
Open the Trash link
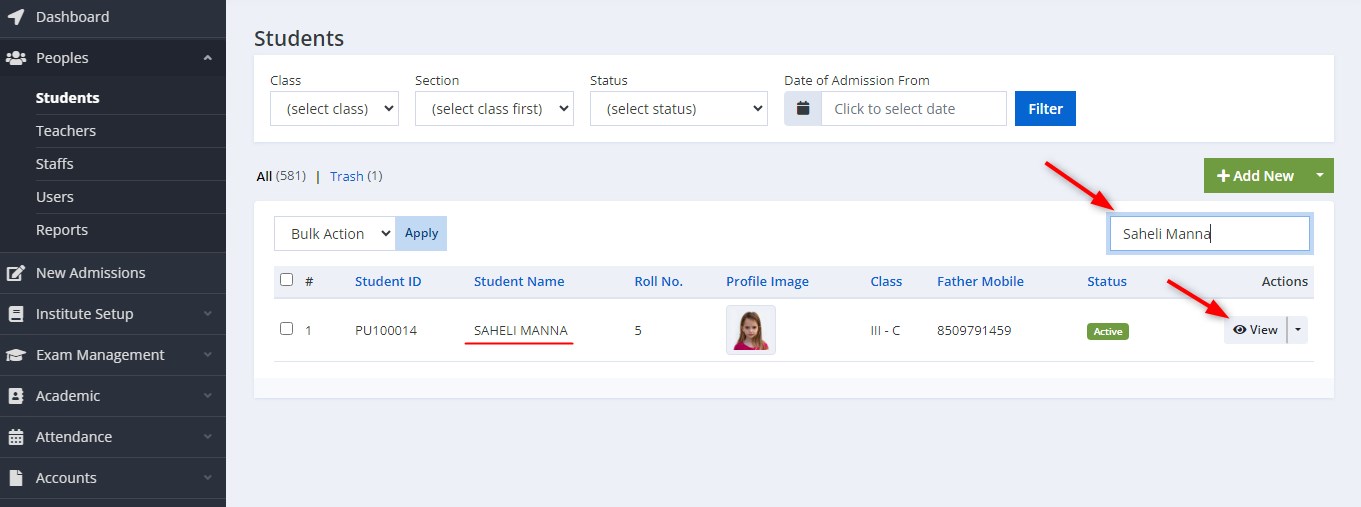tap(347, 176)
